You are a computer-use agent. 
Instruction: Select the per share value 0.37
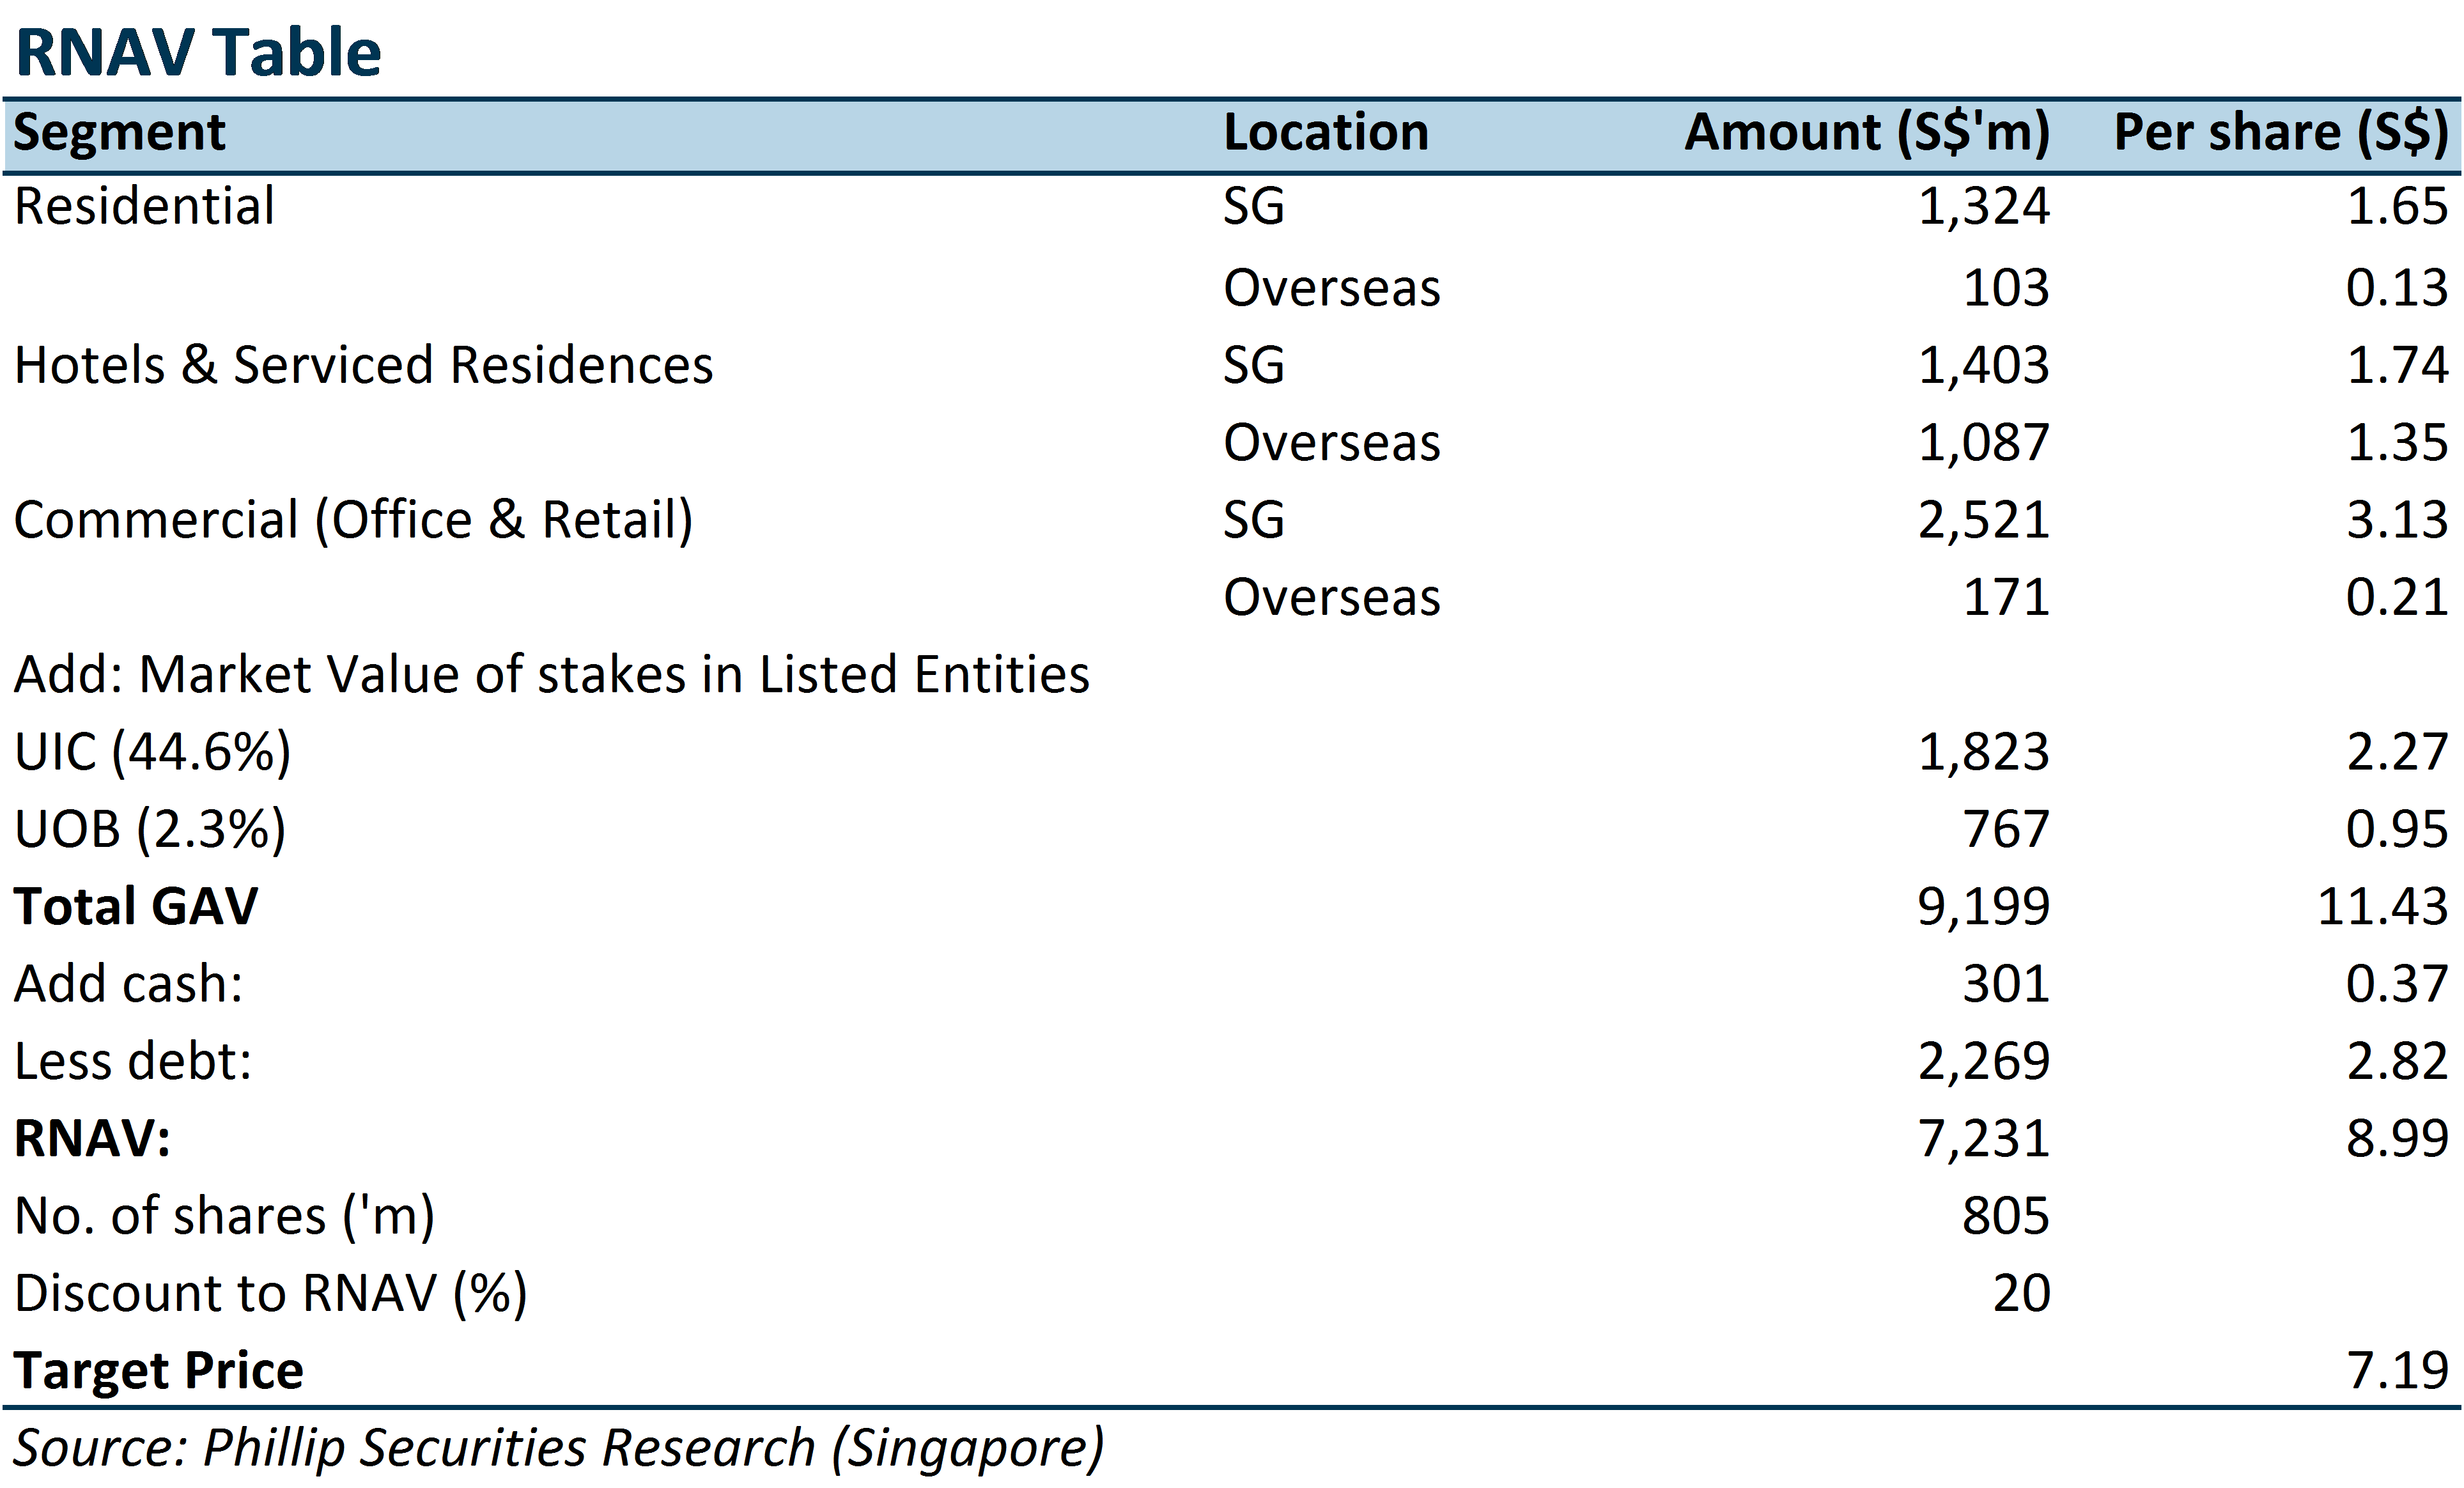(x=2398, y=984)
